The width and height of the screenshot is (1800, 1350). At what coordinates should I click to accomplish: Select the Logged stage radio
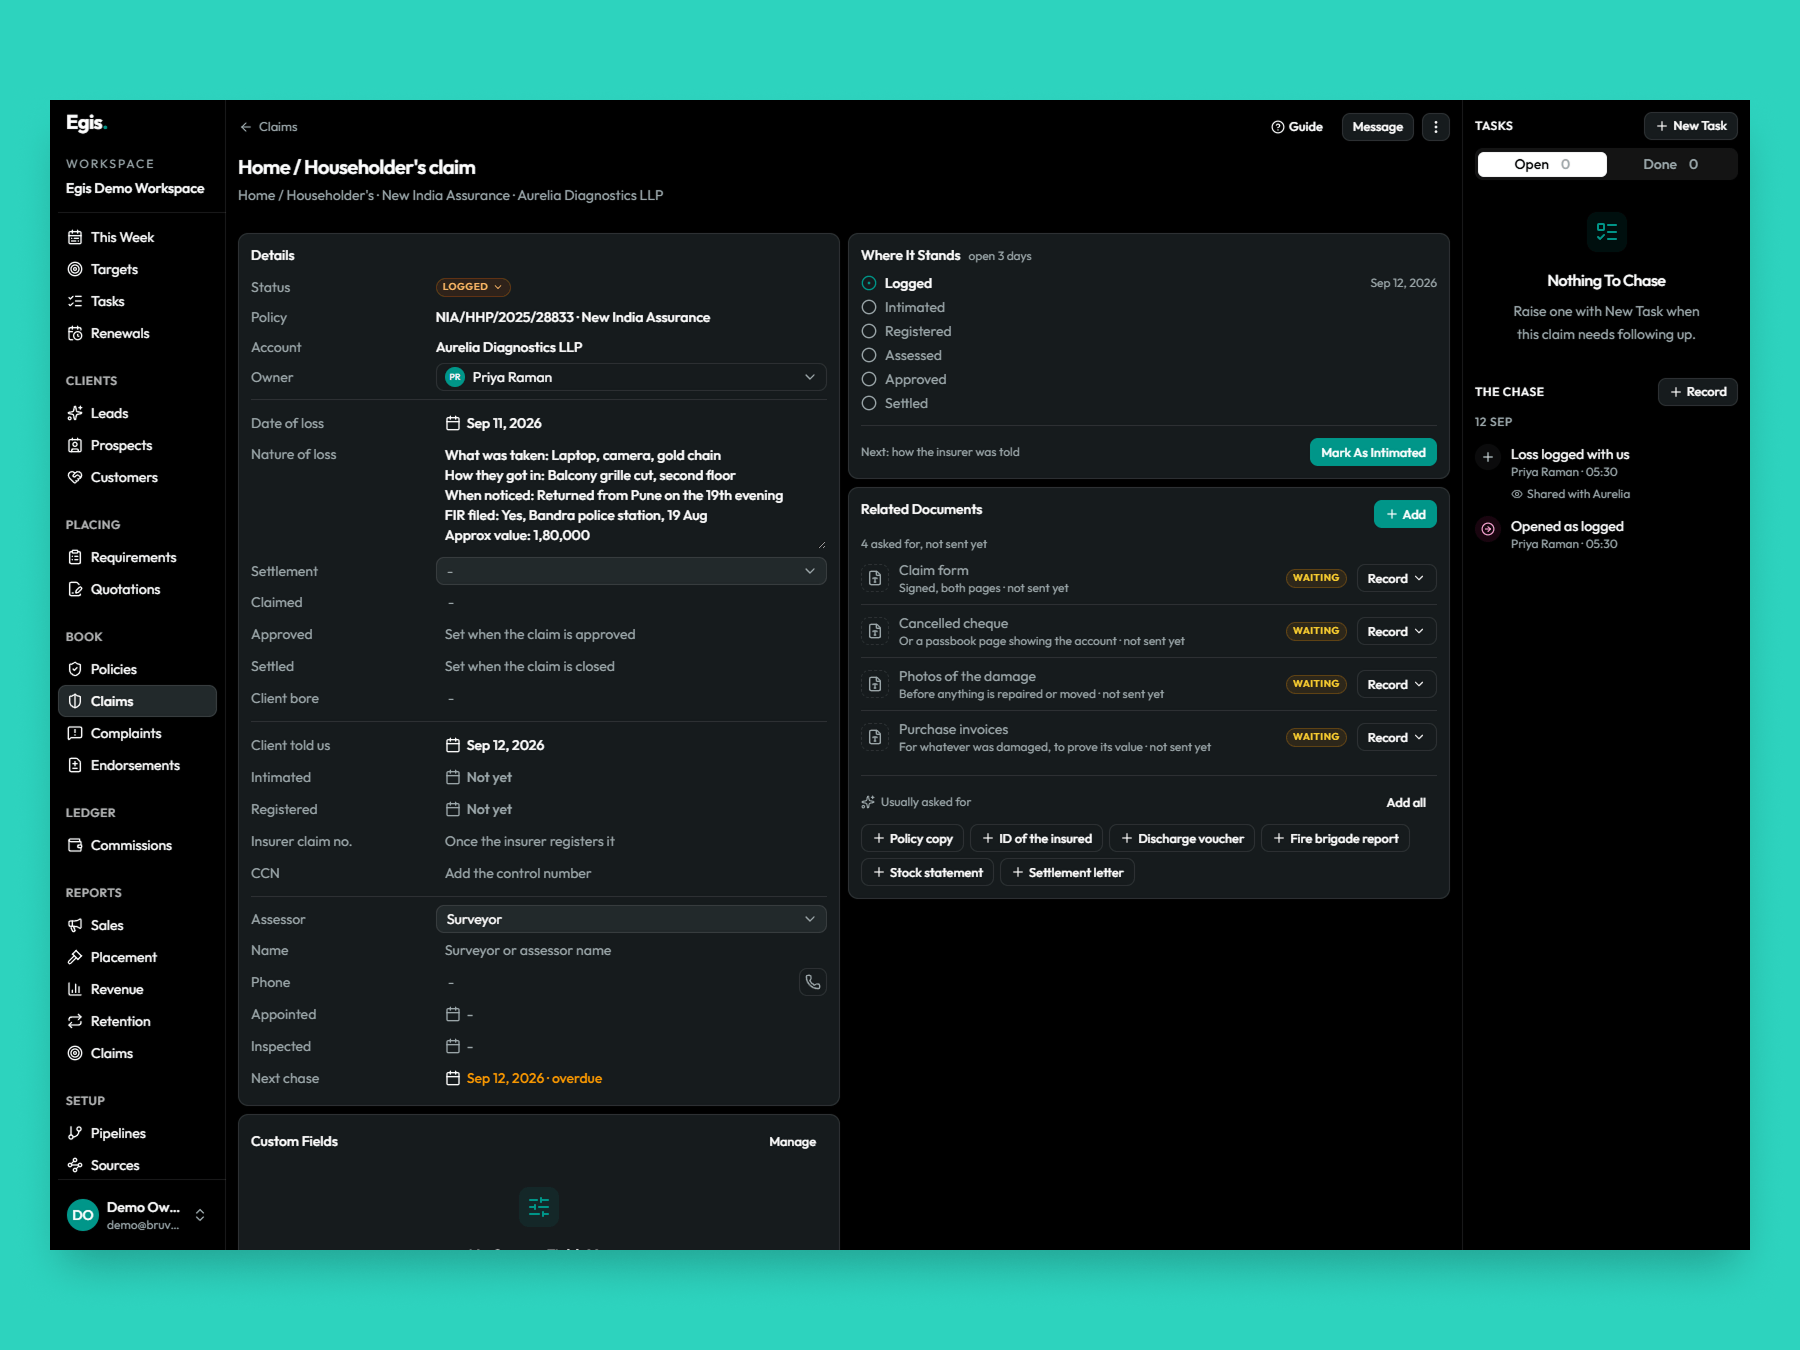[x=869, y=283]
